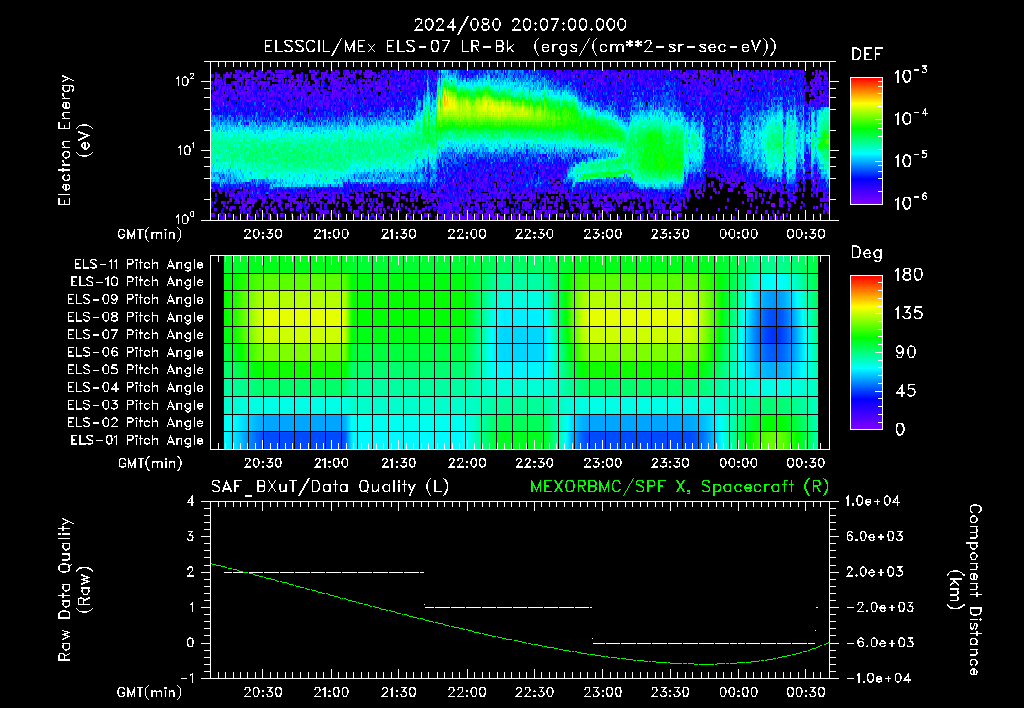Click the data quality segment at level 2
1024x708 pixels.
point(324,572)
